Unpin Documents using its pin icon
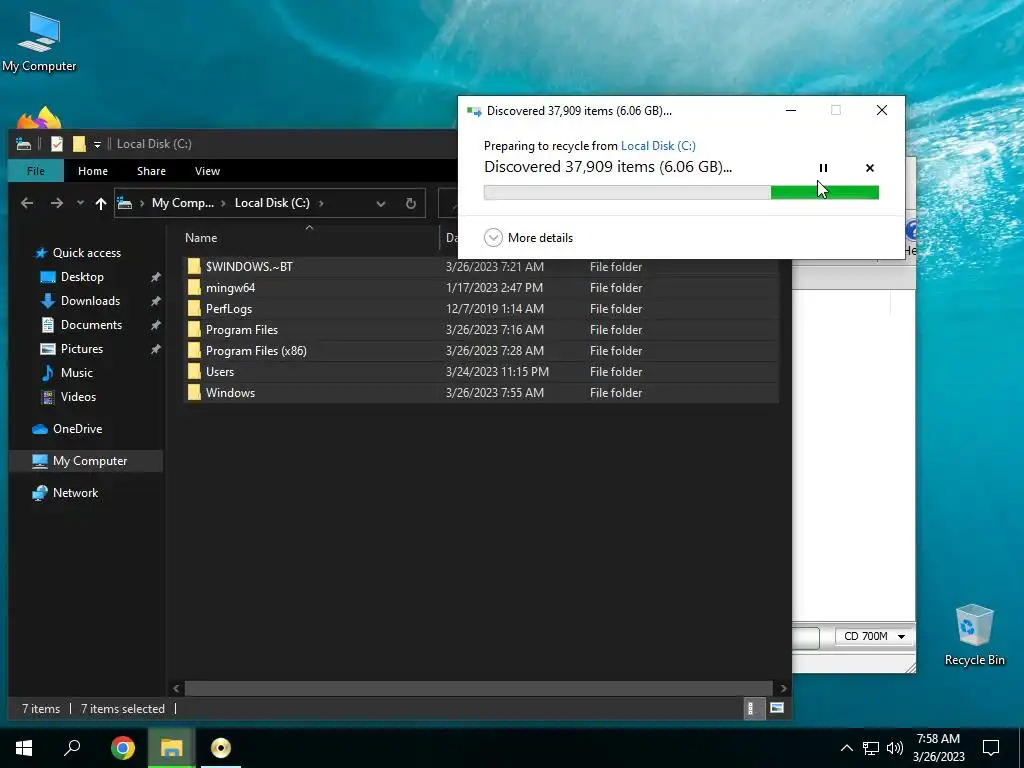Viewport: 1024px width, 768px height. click(155, 325)
